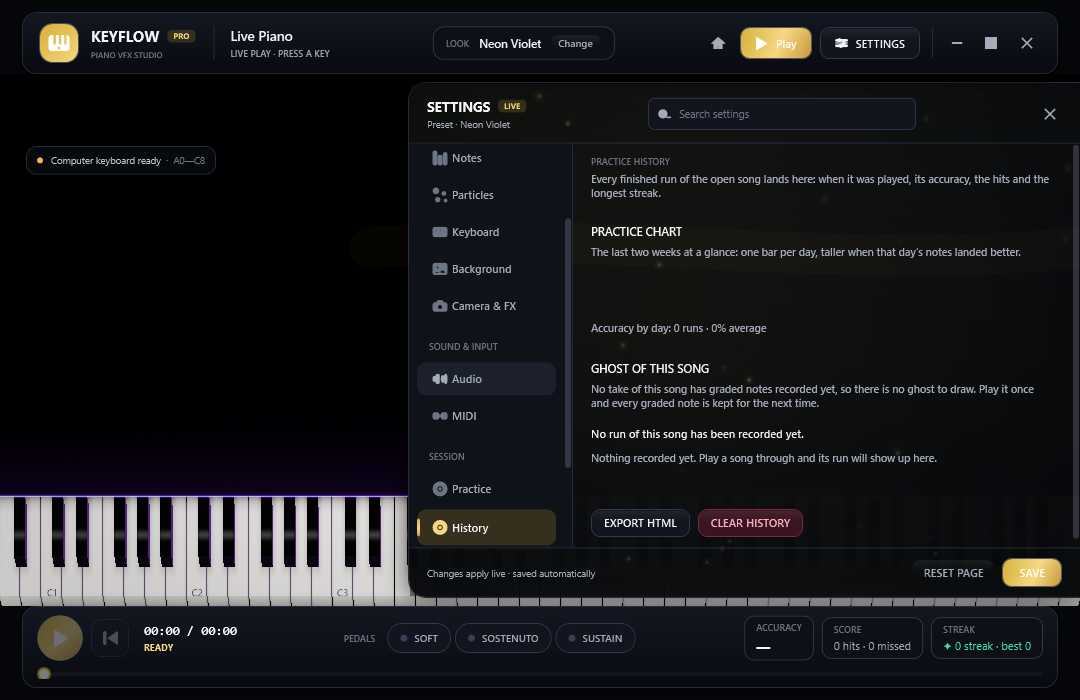Viewport: 1080px width, 700px height.
Task: Open the Camera & FX section
Action: coord(486,306)
